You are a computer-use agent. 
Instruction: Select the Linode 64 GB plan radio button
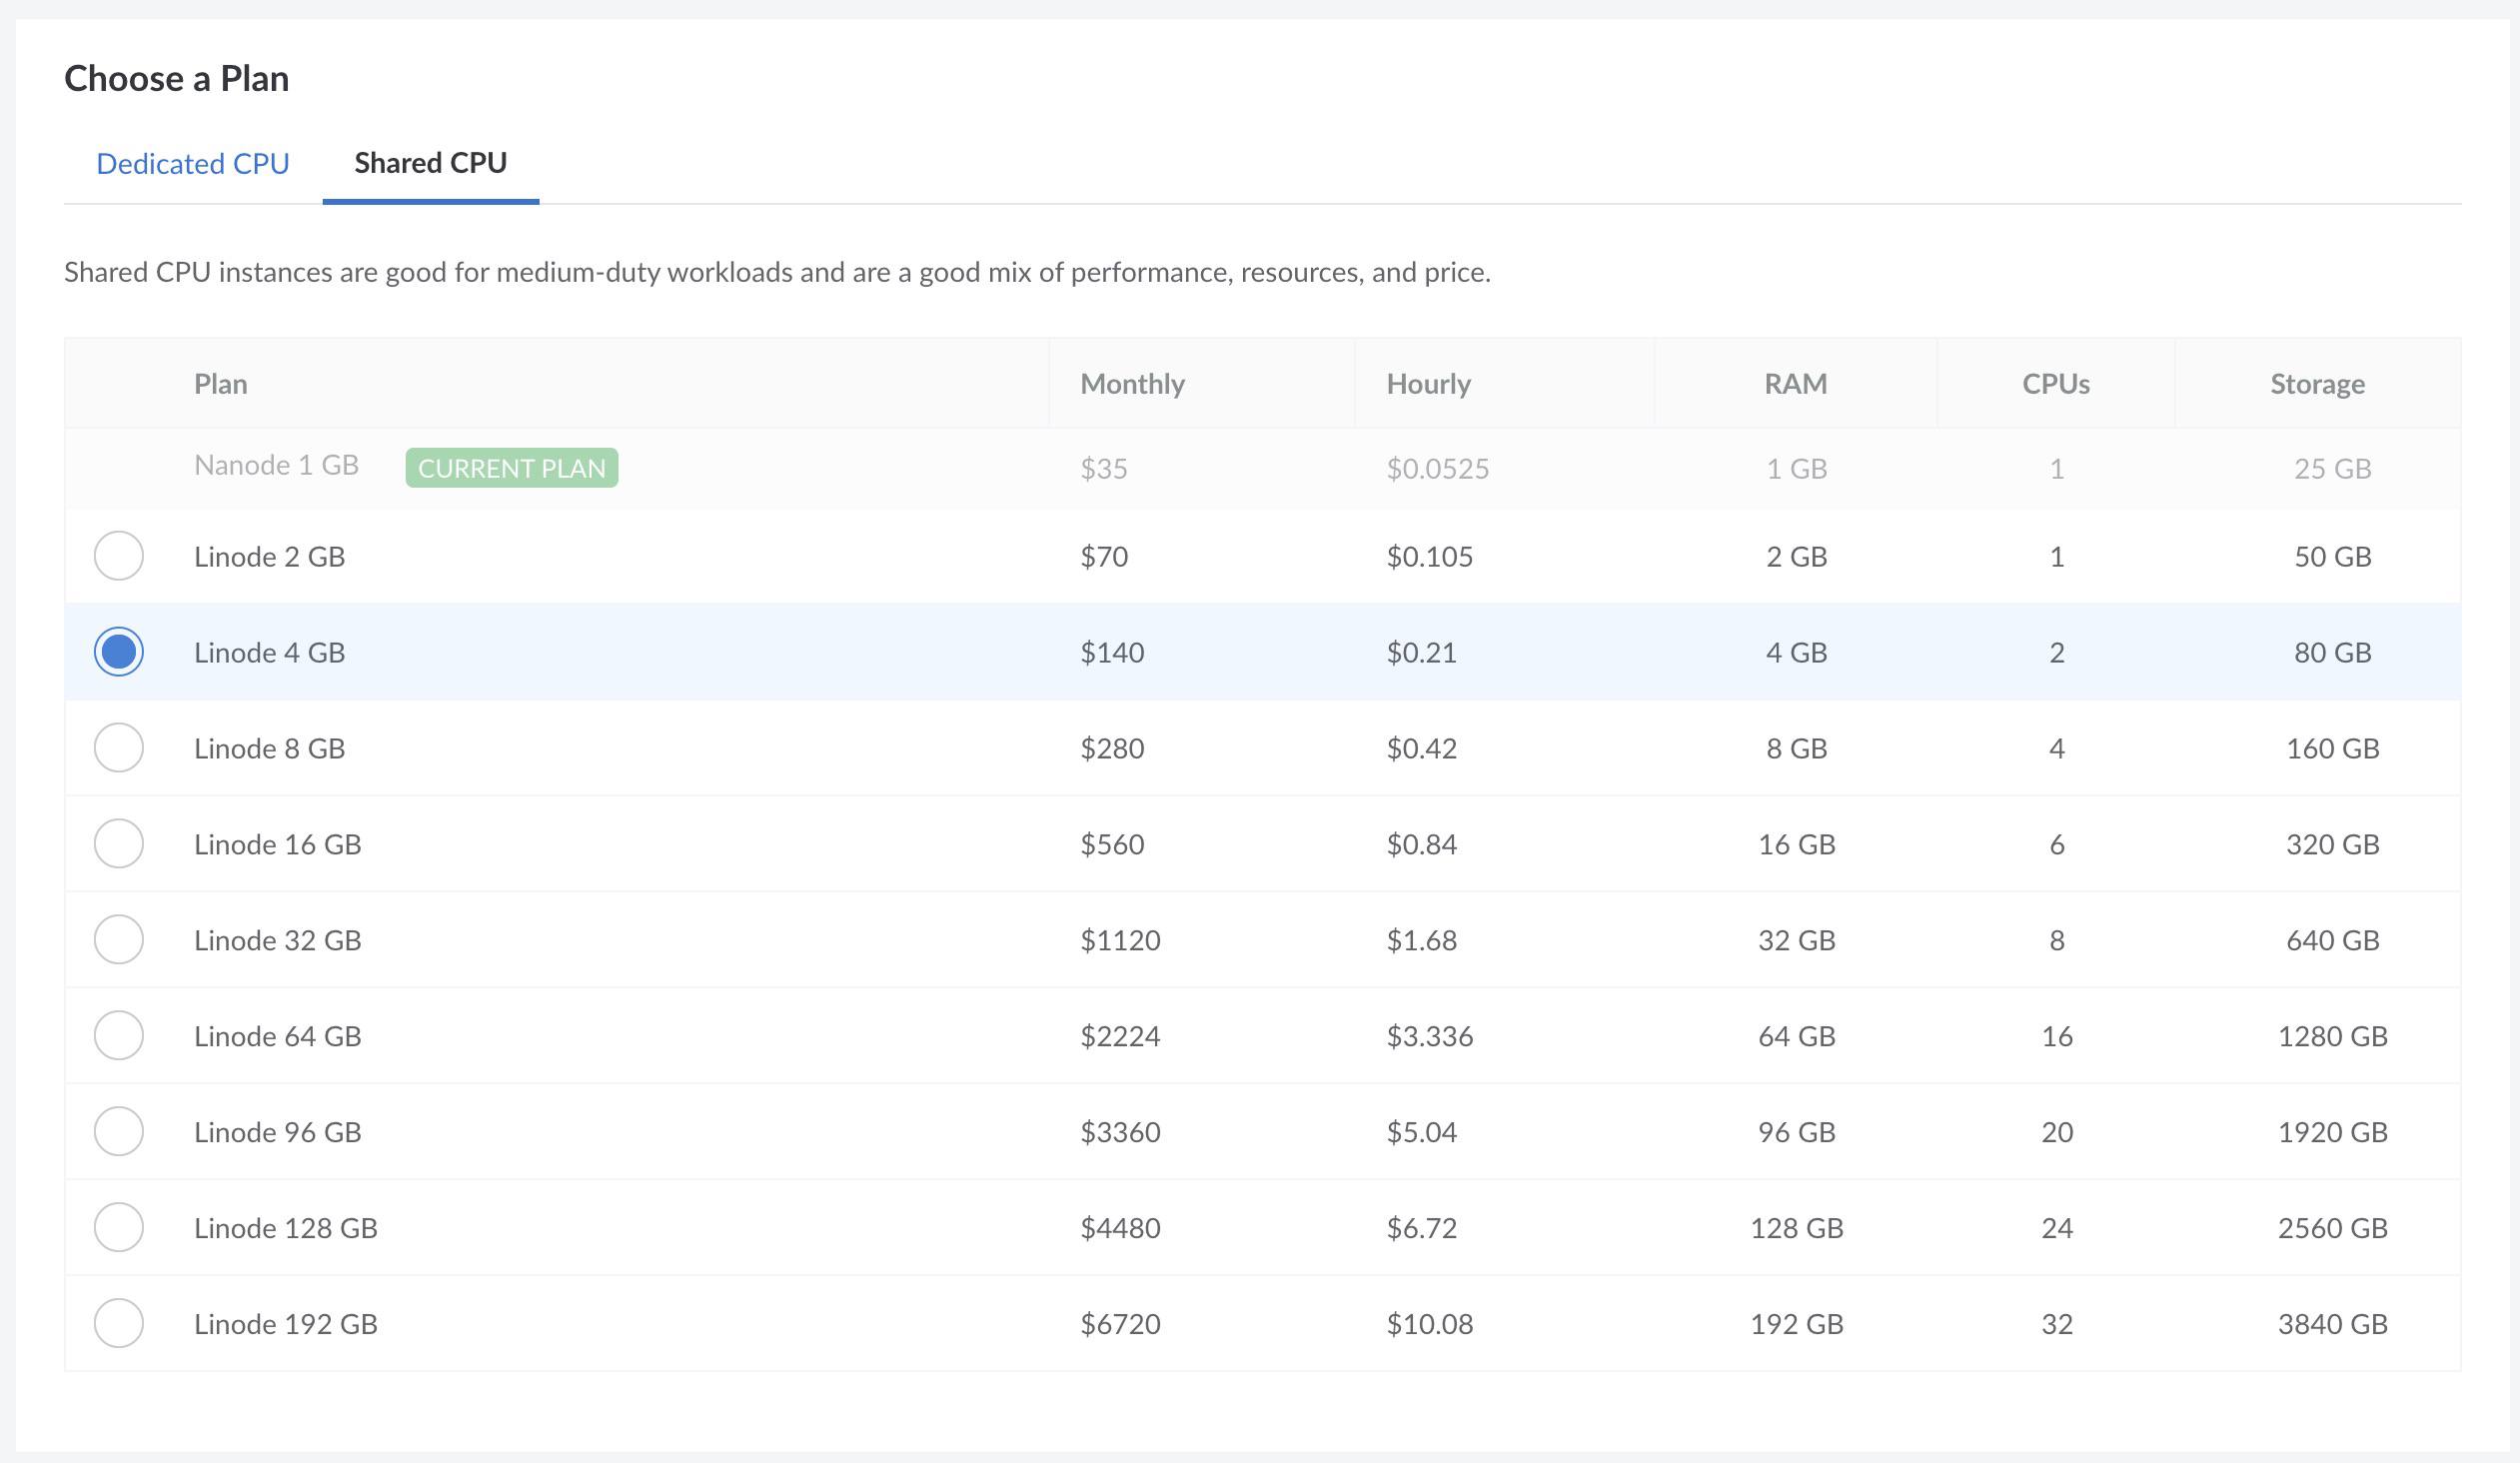tap(118, 1035)
